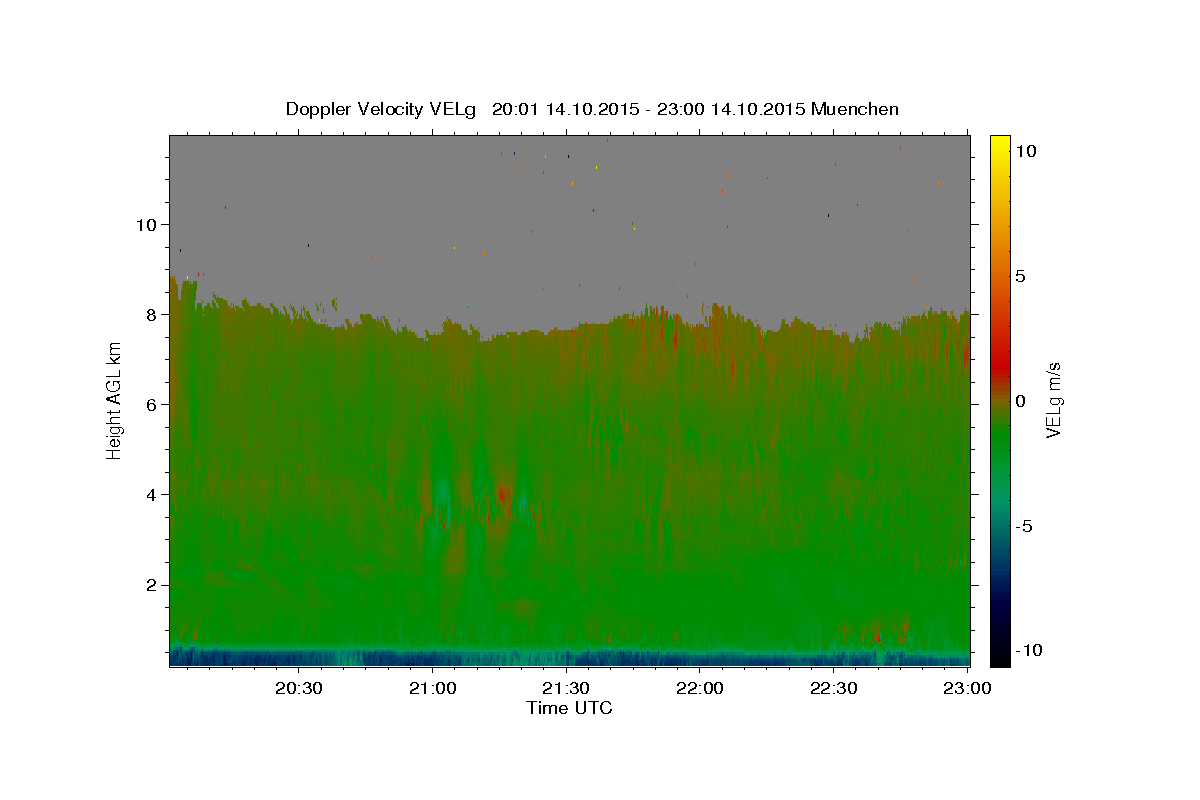Click the height axis label '6'

pyautogui.click(x=152, y=404)
